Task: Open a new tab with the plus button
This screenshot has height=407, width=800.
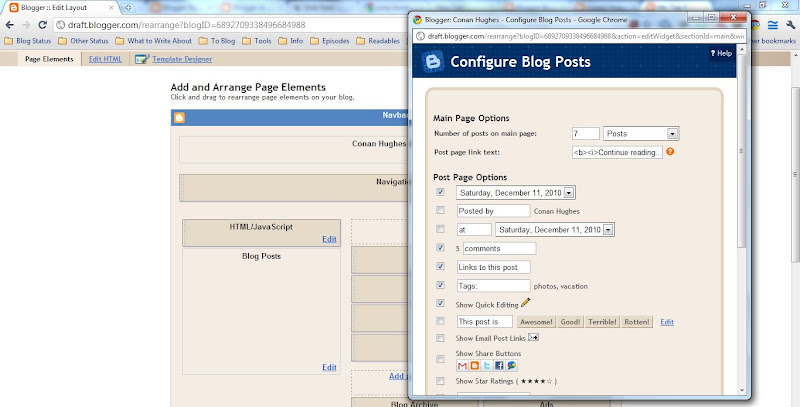Action: 128,8
